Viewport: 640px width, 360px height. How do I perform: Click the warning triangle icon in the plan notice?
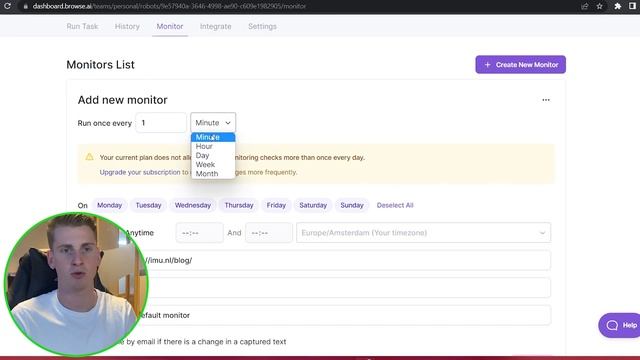click(x=89, y=157)
